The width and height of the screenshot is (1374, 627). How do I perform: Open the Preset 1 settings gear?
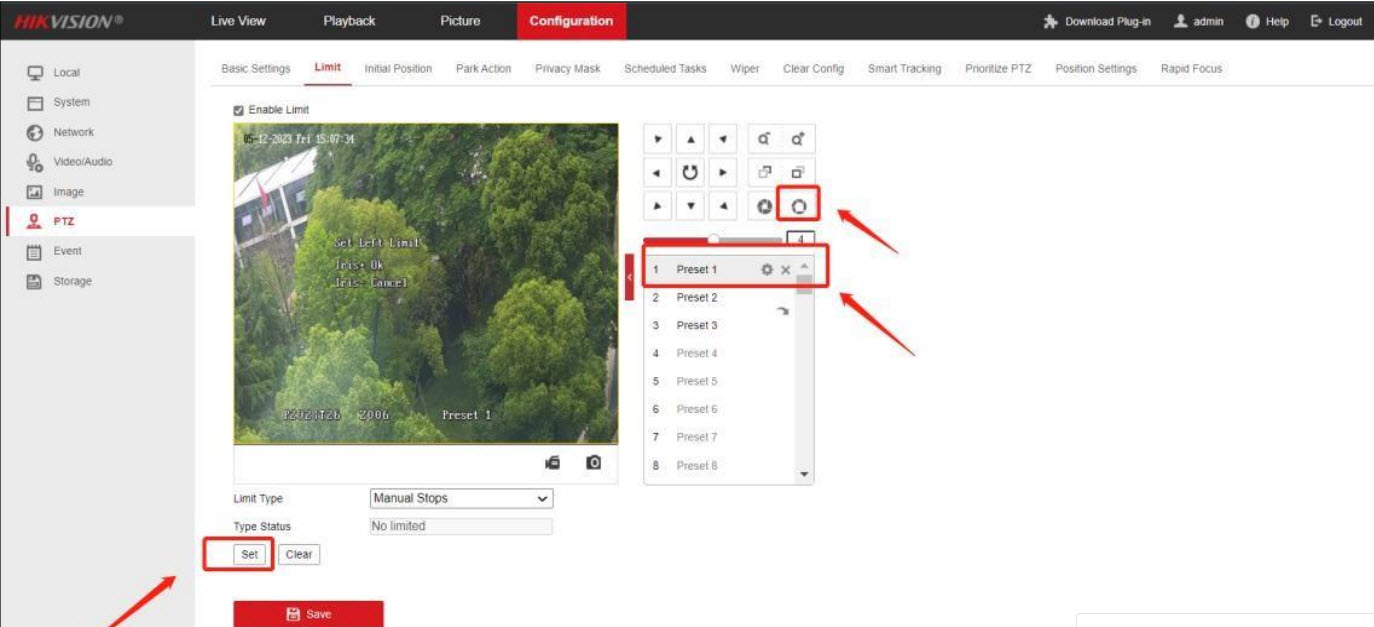click(767, 270)
